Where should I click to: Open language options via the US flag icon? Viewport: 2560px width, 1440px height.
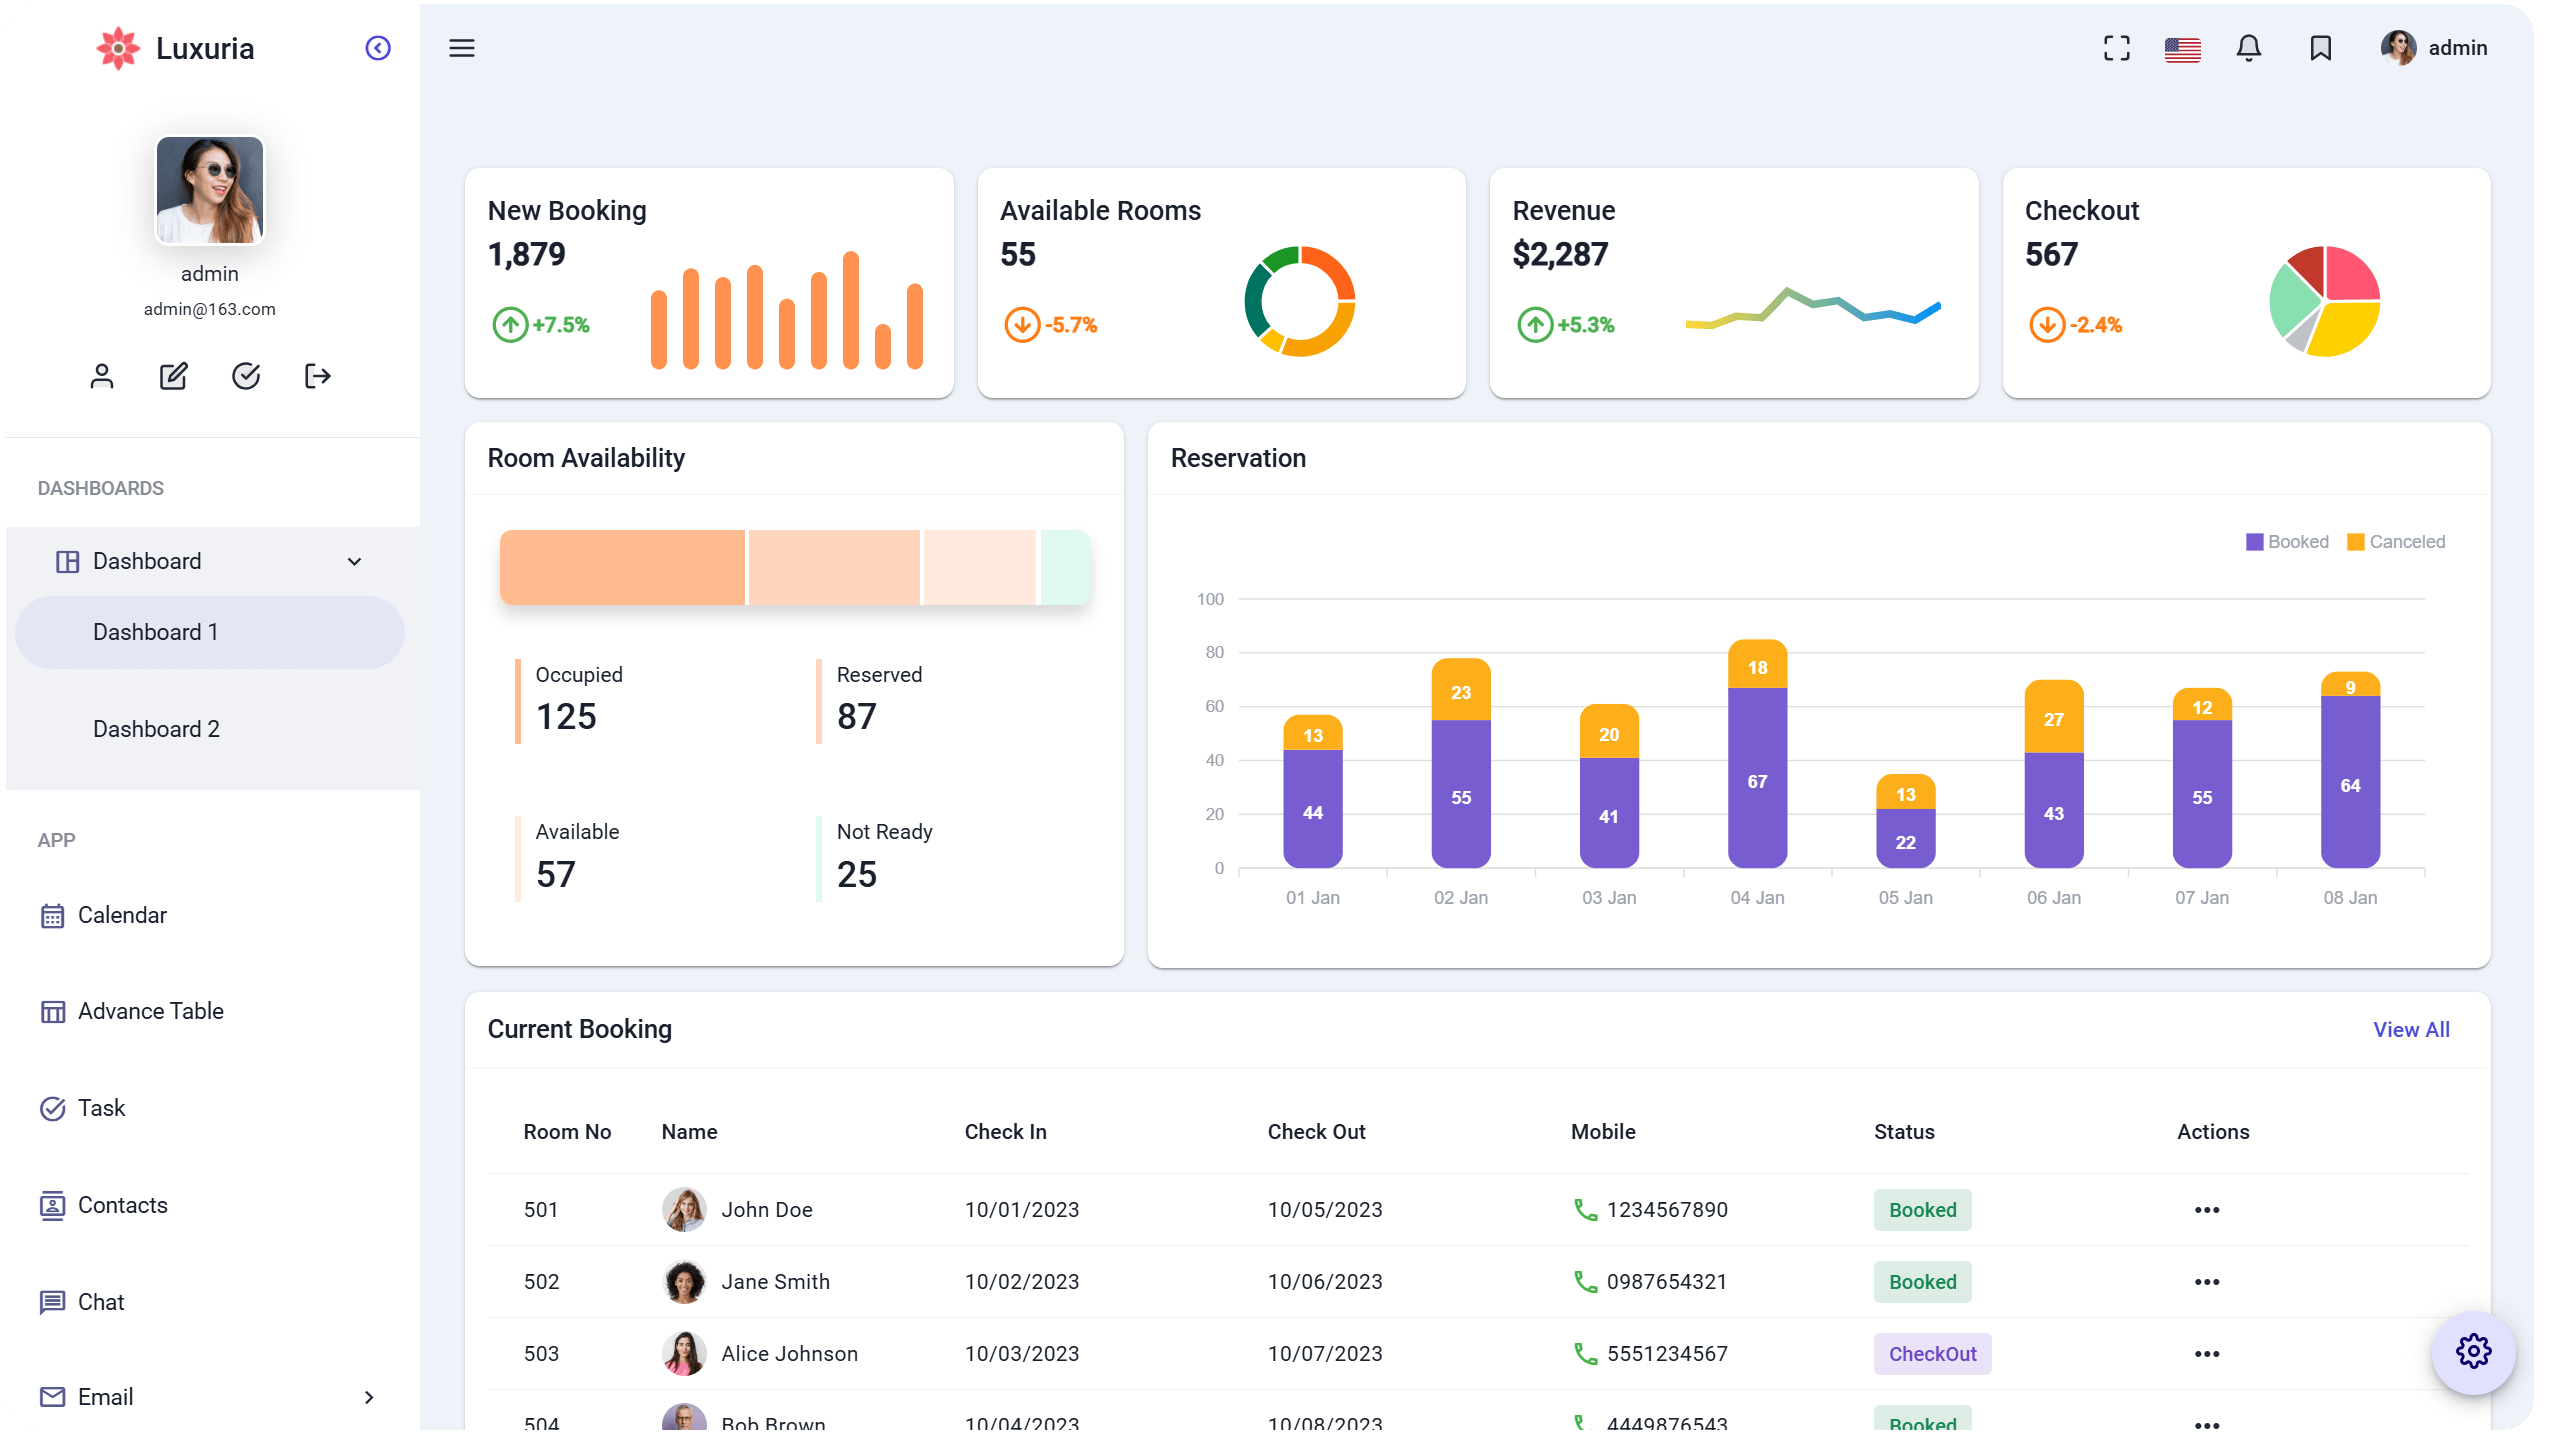pyautogui.click(x=2182, y=48)
